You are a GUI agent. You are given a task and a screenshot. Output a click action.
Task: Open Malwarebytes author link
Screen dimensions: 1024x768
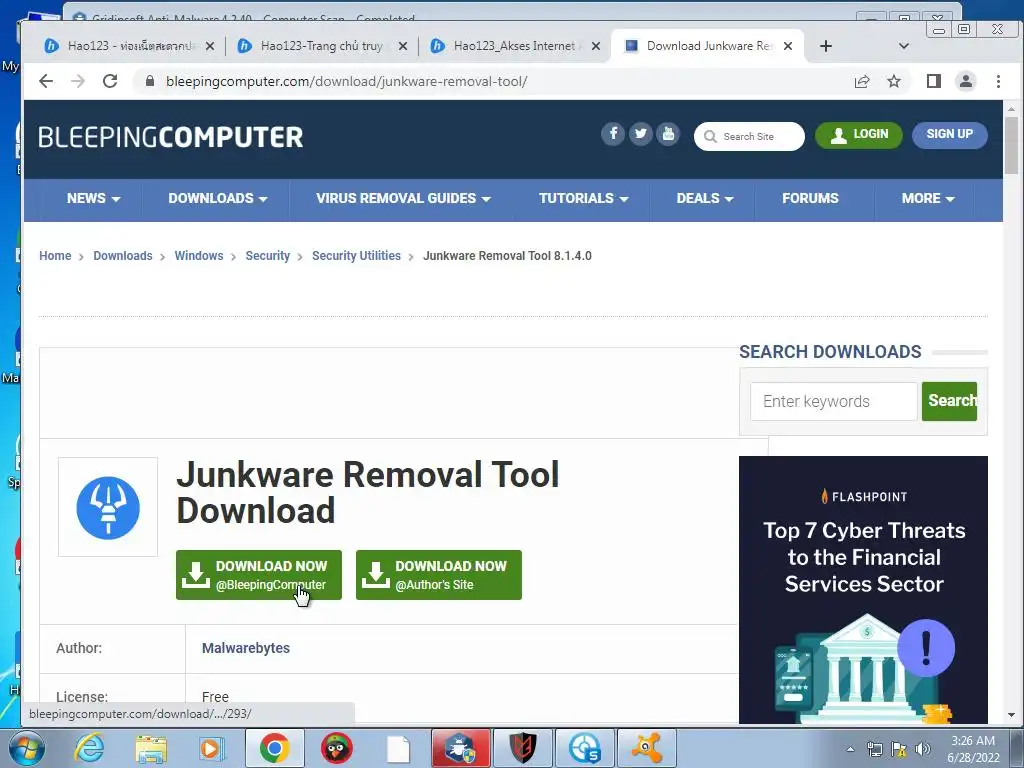[246, 648]
